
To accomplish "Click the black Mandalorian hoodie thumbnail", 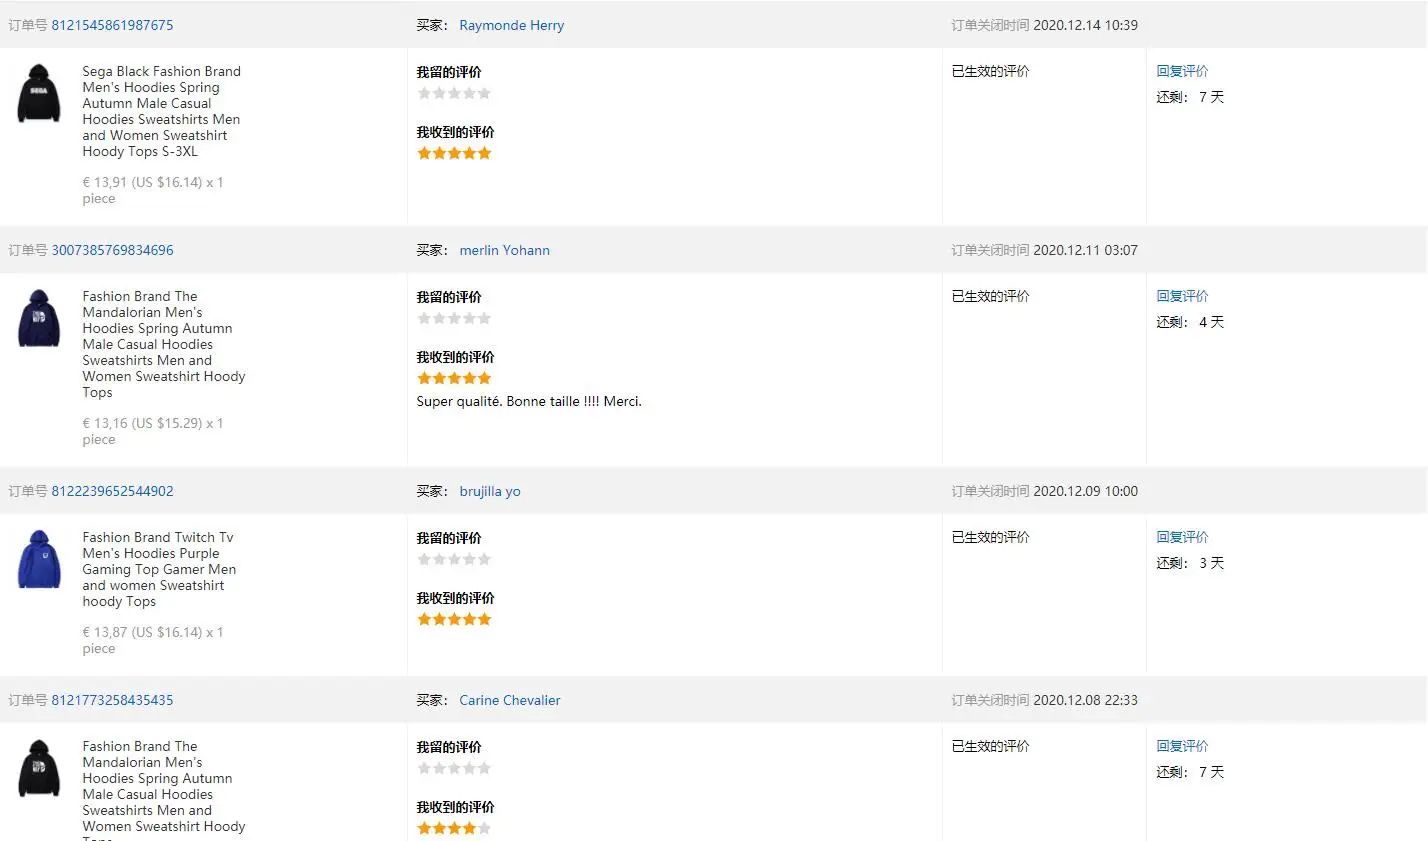I will (39, 768).
